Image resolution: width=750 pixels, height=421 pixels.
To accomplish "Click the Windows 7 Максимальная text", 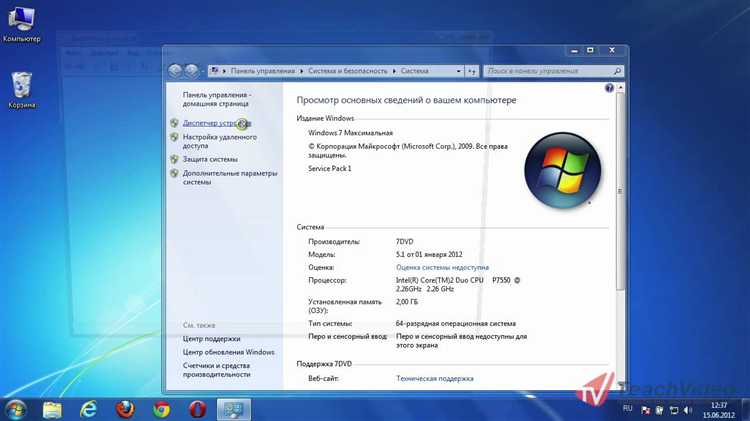I will pyautogui.click(x=350, y=133).
